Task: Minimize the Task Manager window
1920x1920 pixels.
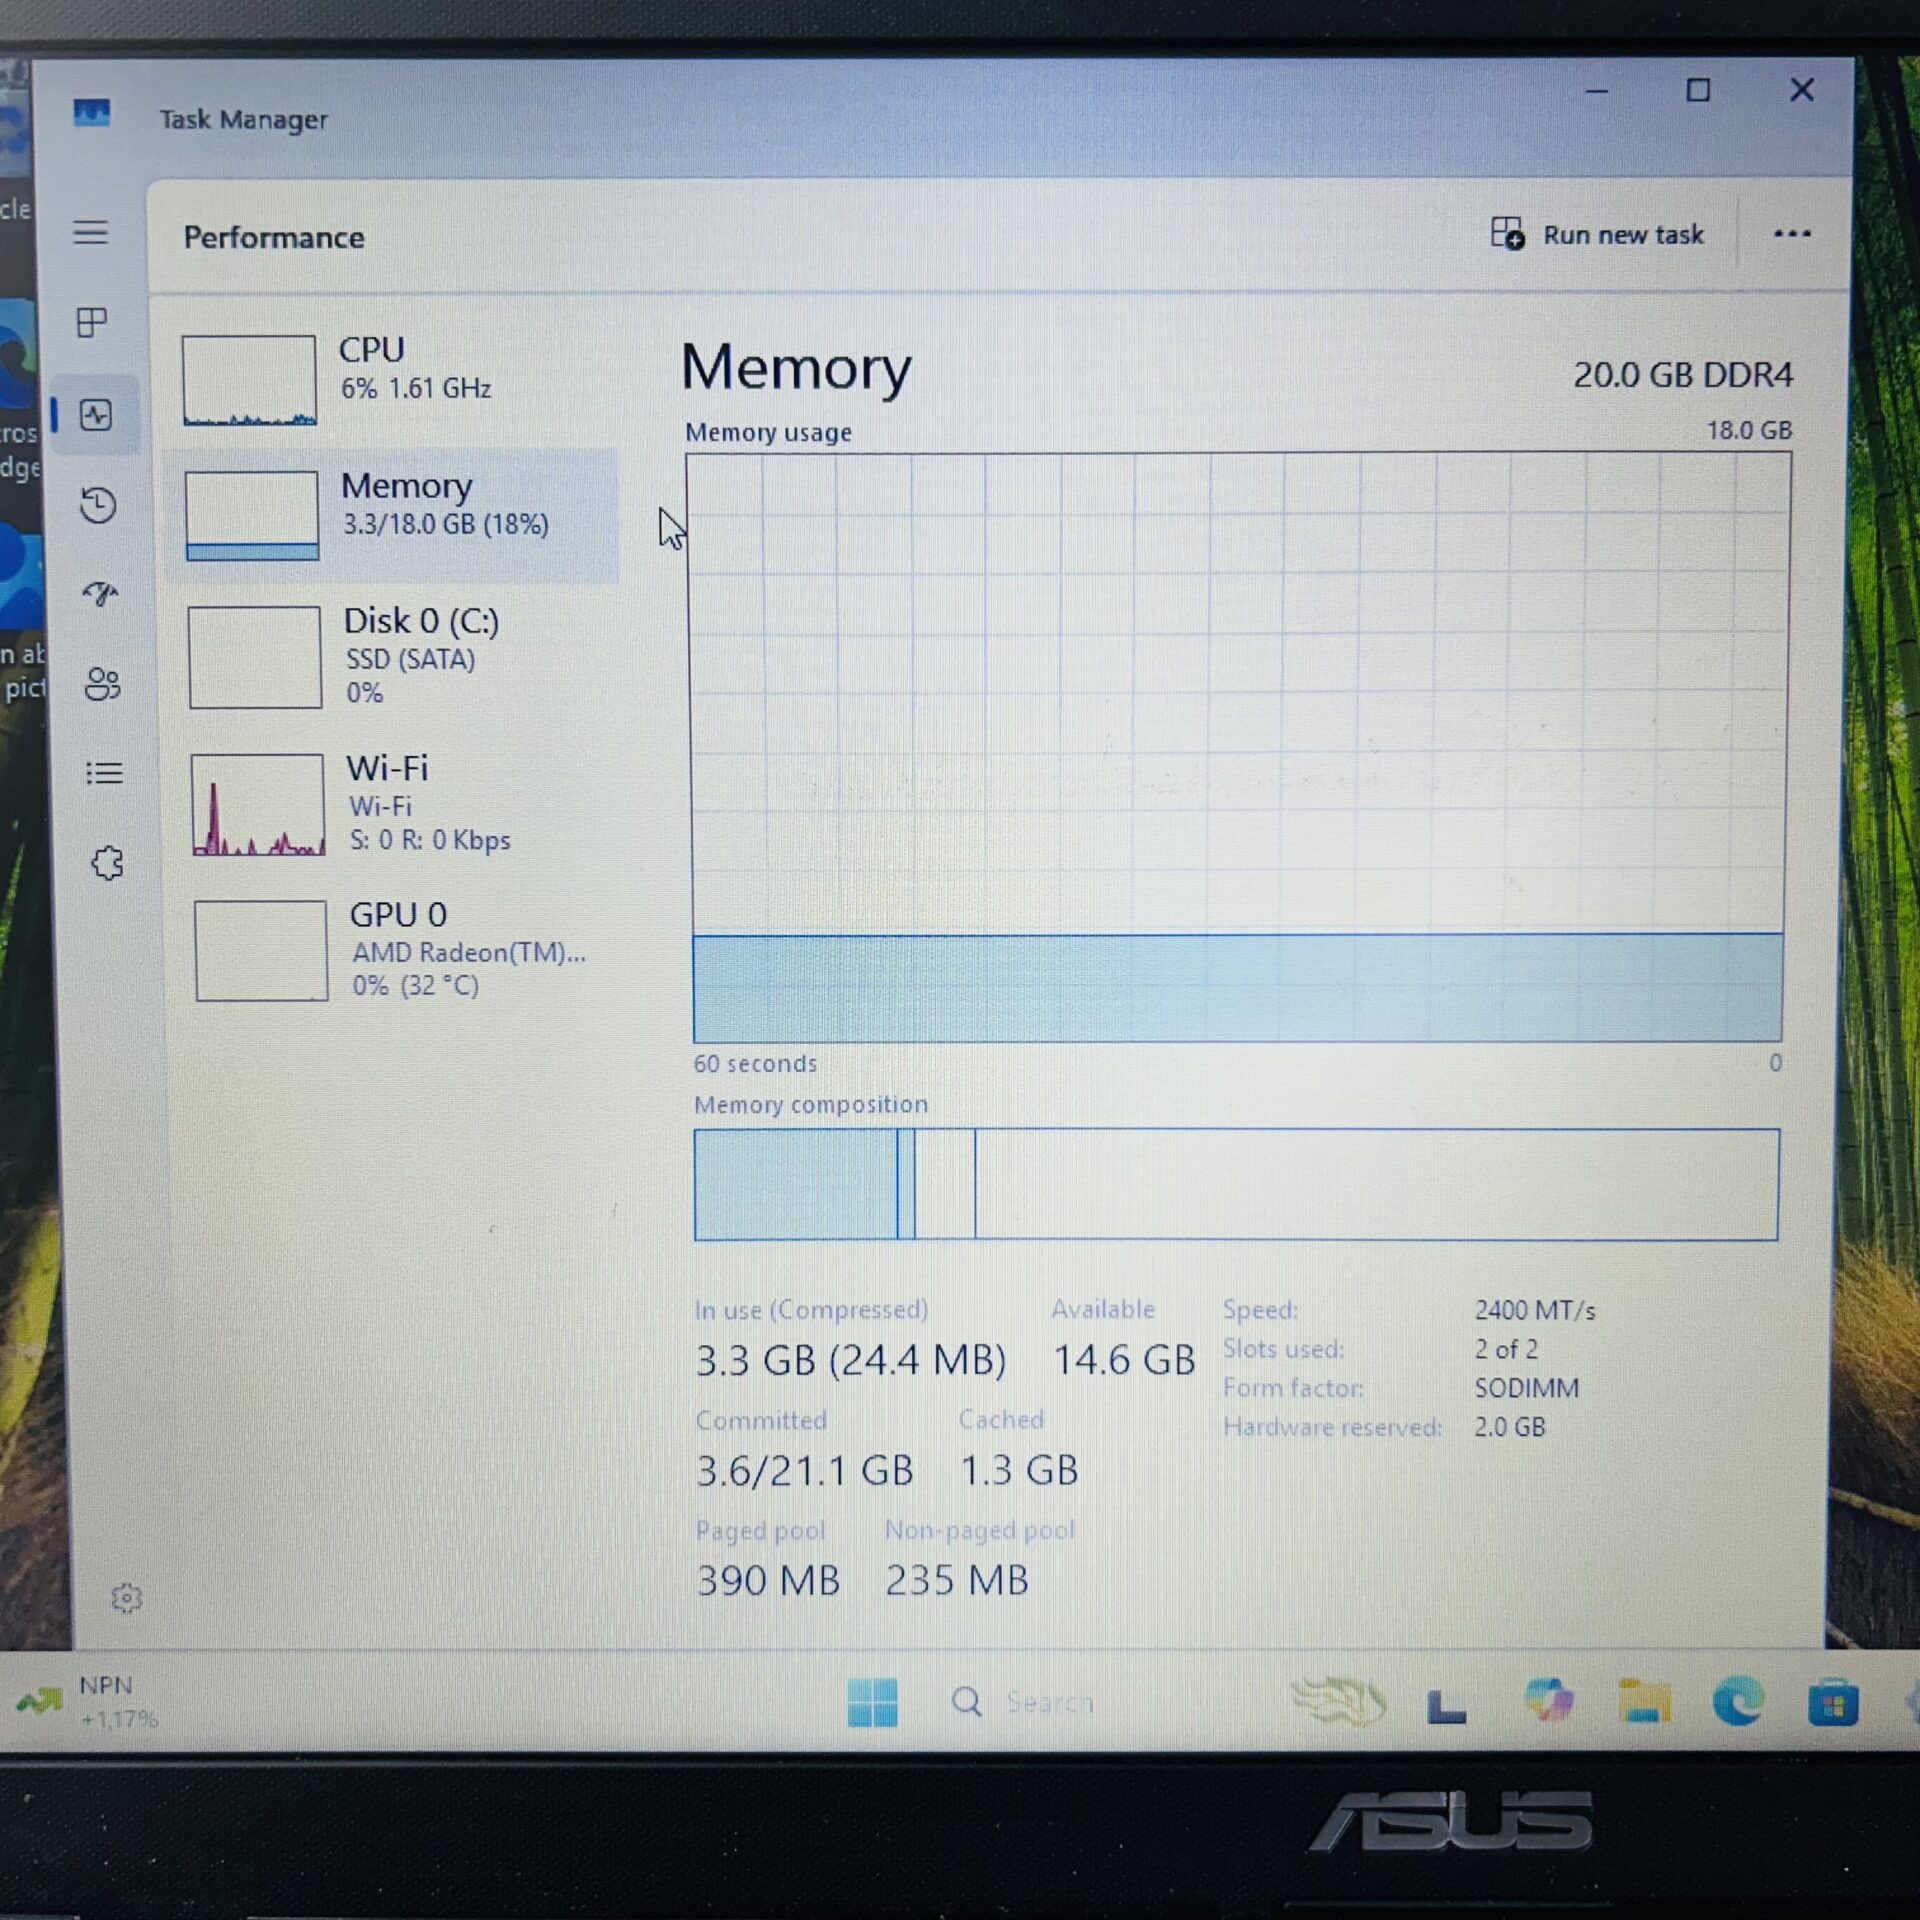Action: click(x=1597, y=91)
